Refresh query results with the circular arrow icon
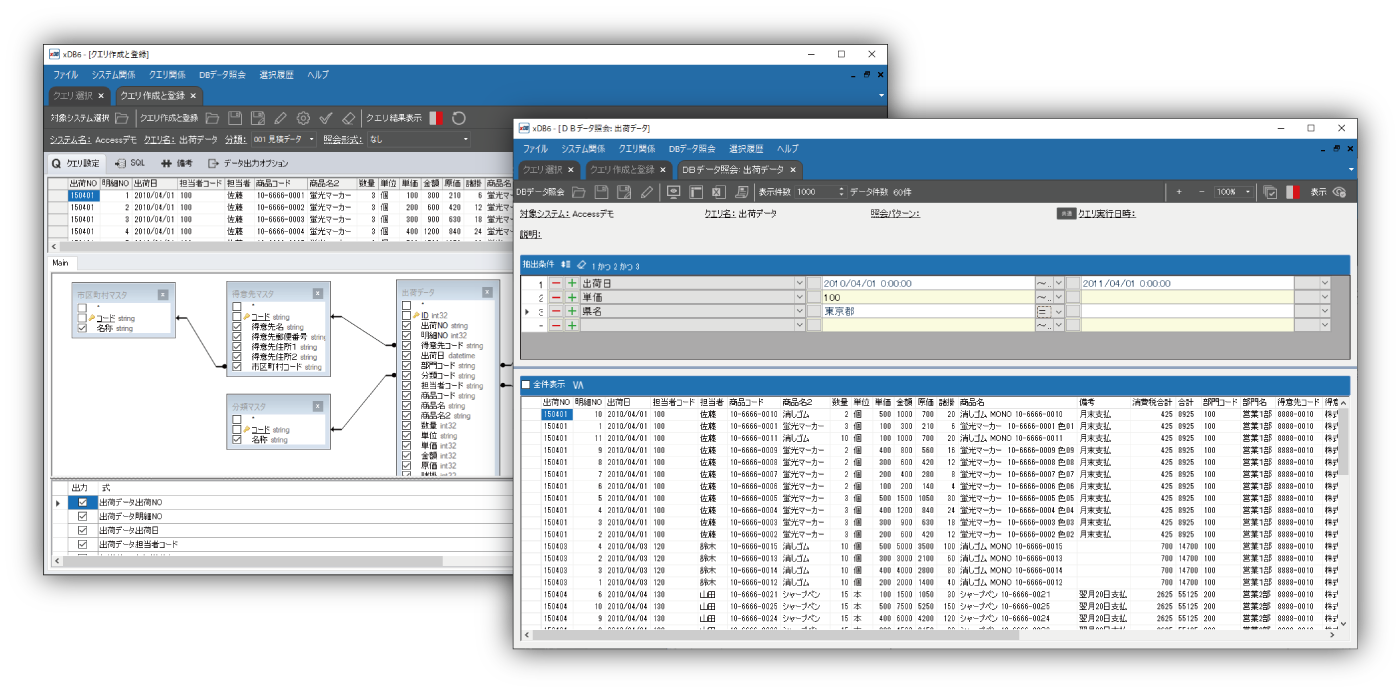Image resolution: width=1400 pixels, height=692 pixels. coord(459,118)
